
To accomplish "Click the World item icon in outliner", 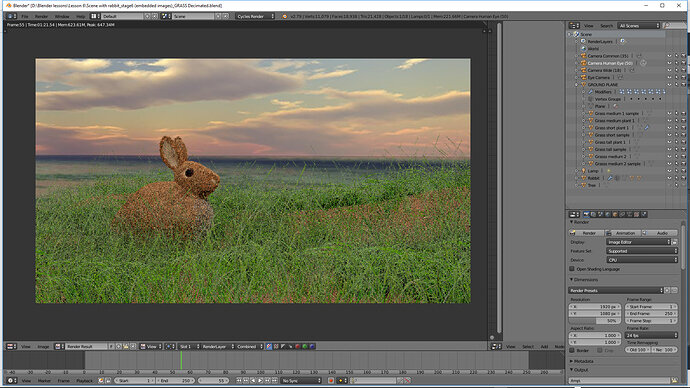I will 584,48.
